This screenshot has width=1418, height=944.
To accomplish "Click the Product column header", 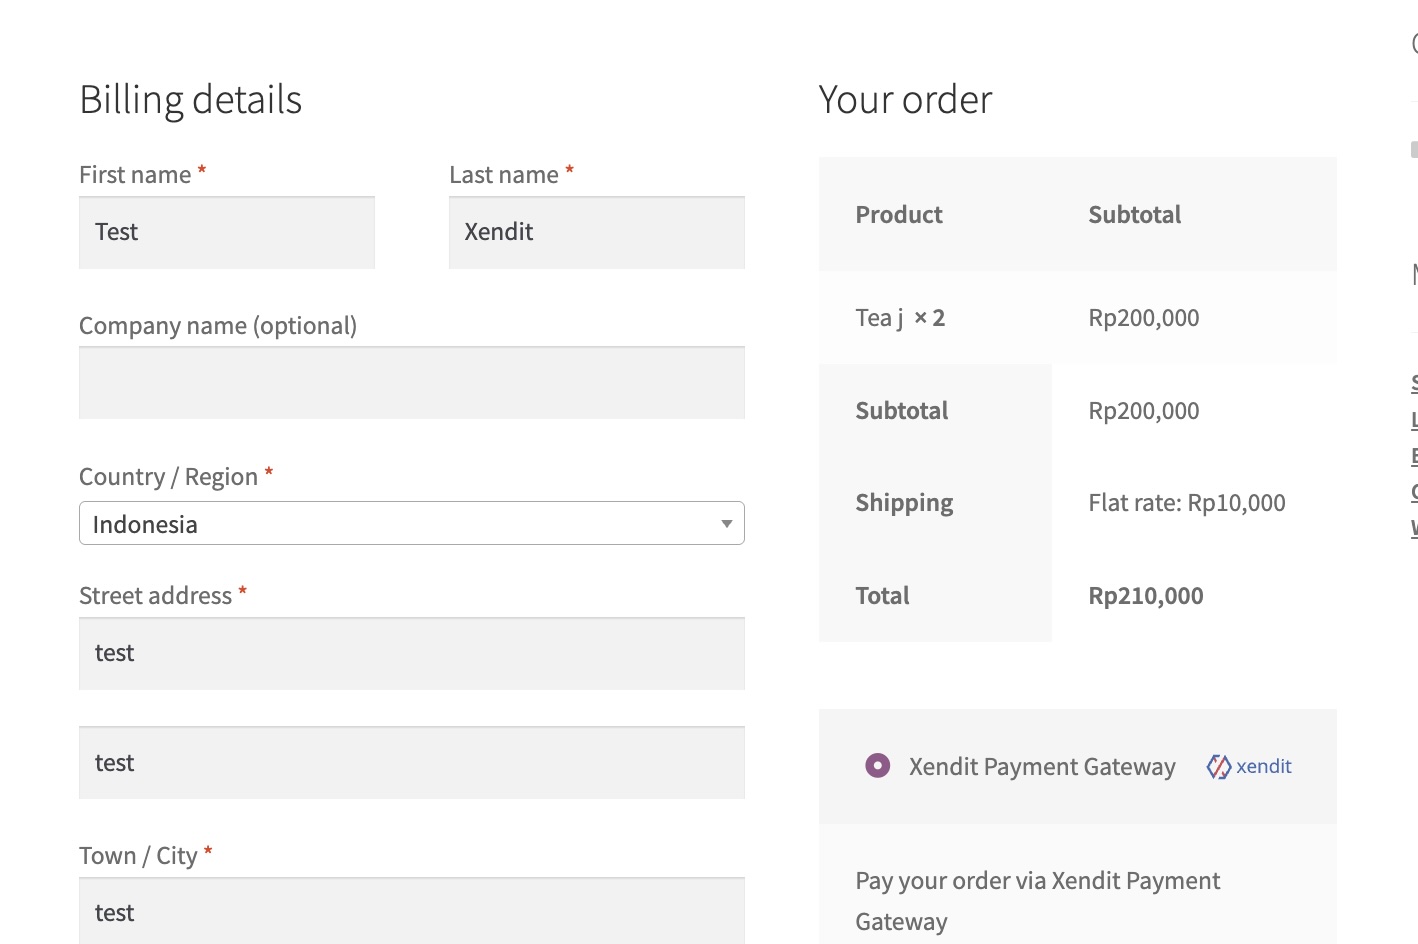I will (898, 214).
